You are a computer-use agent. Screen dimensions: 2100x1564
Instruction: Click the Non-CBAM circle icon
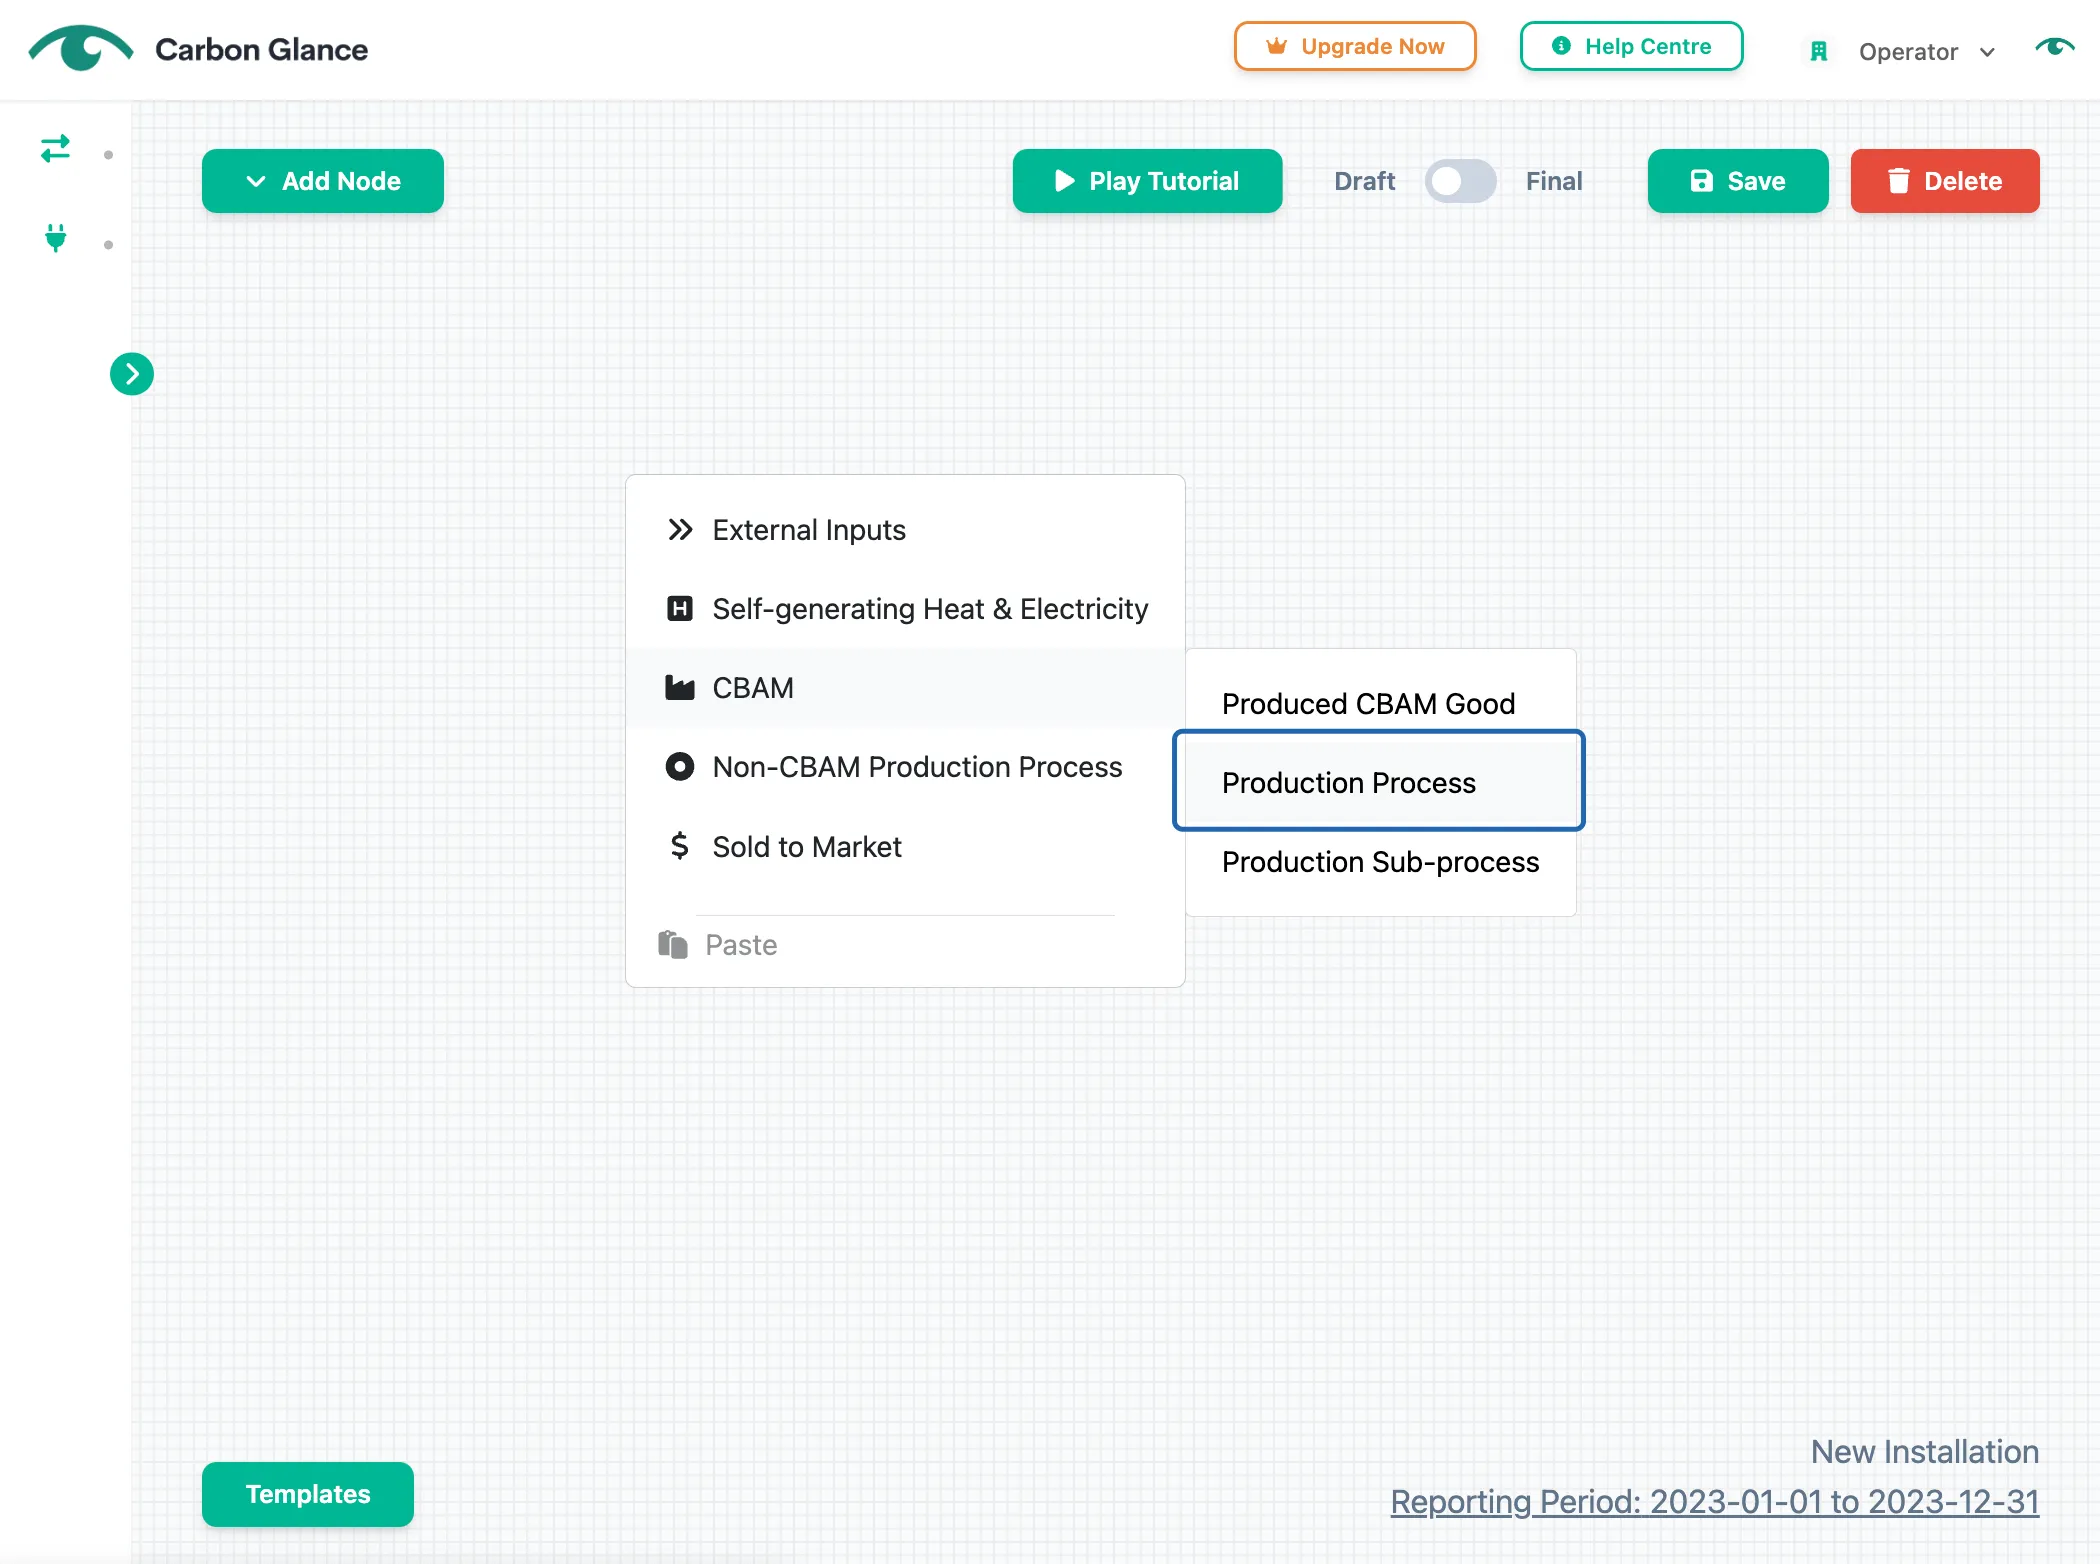tap(680, 767)
